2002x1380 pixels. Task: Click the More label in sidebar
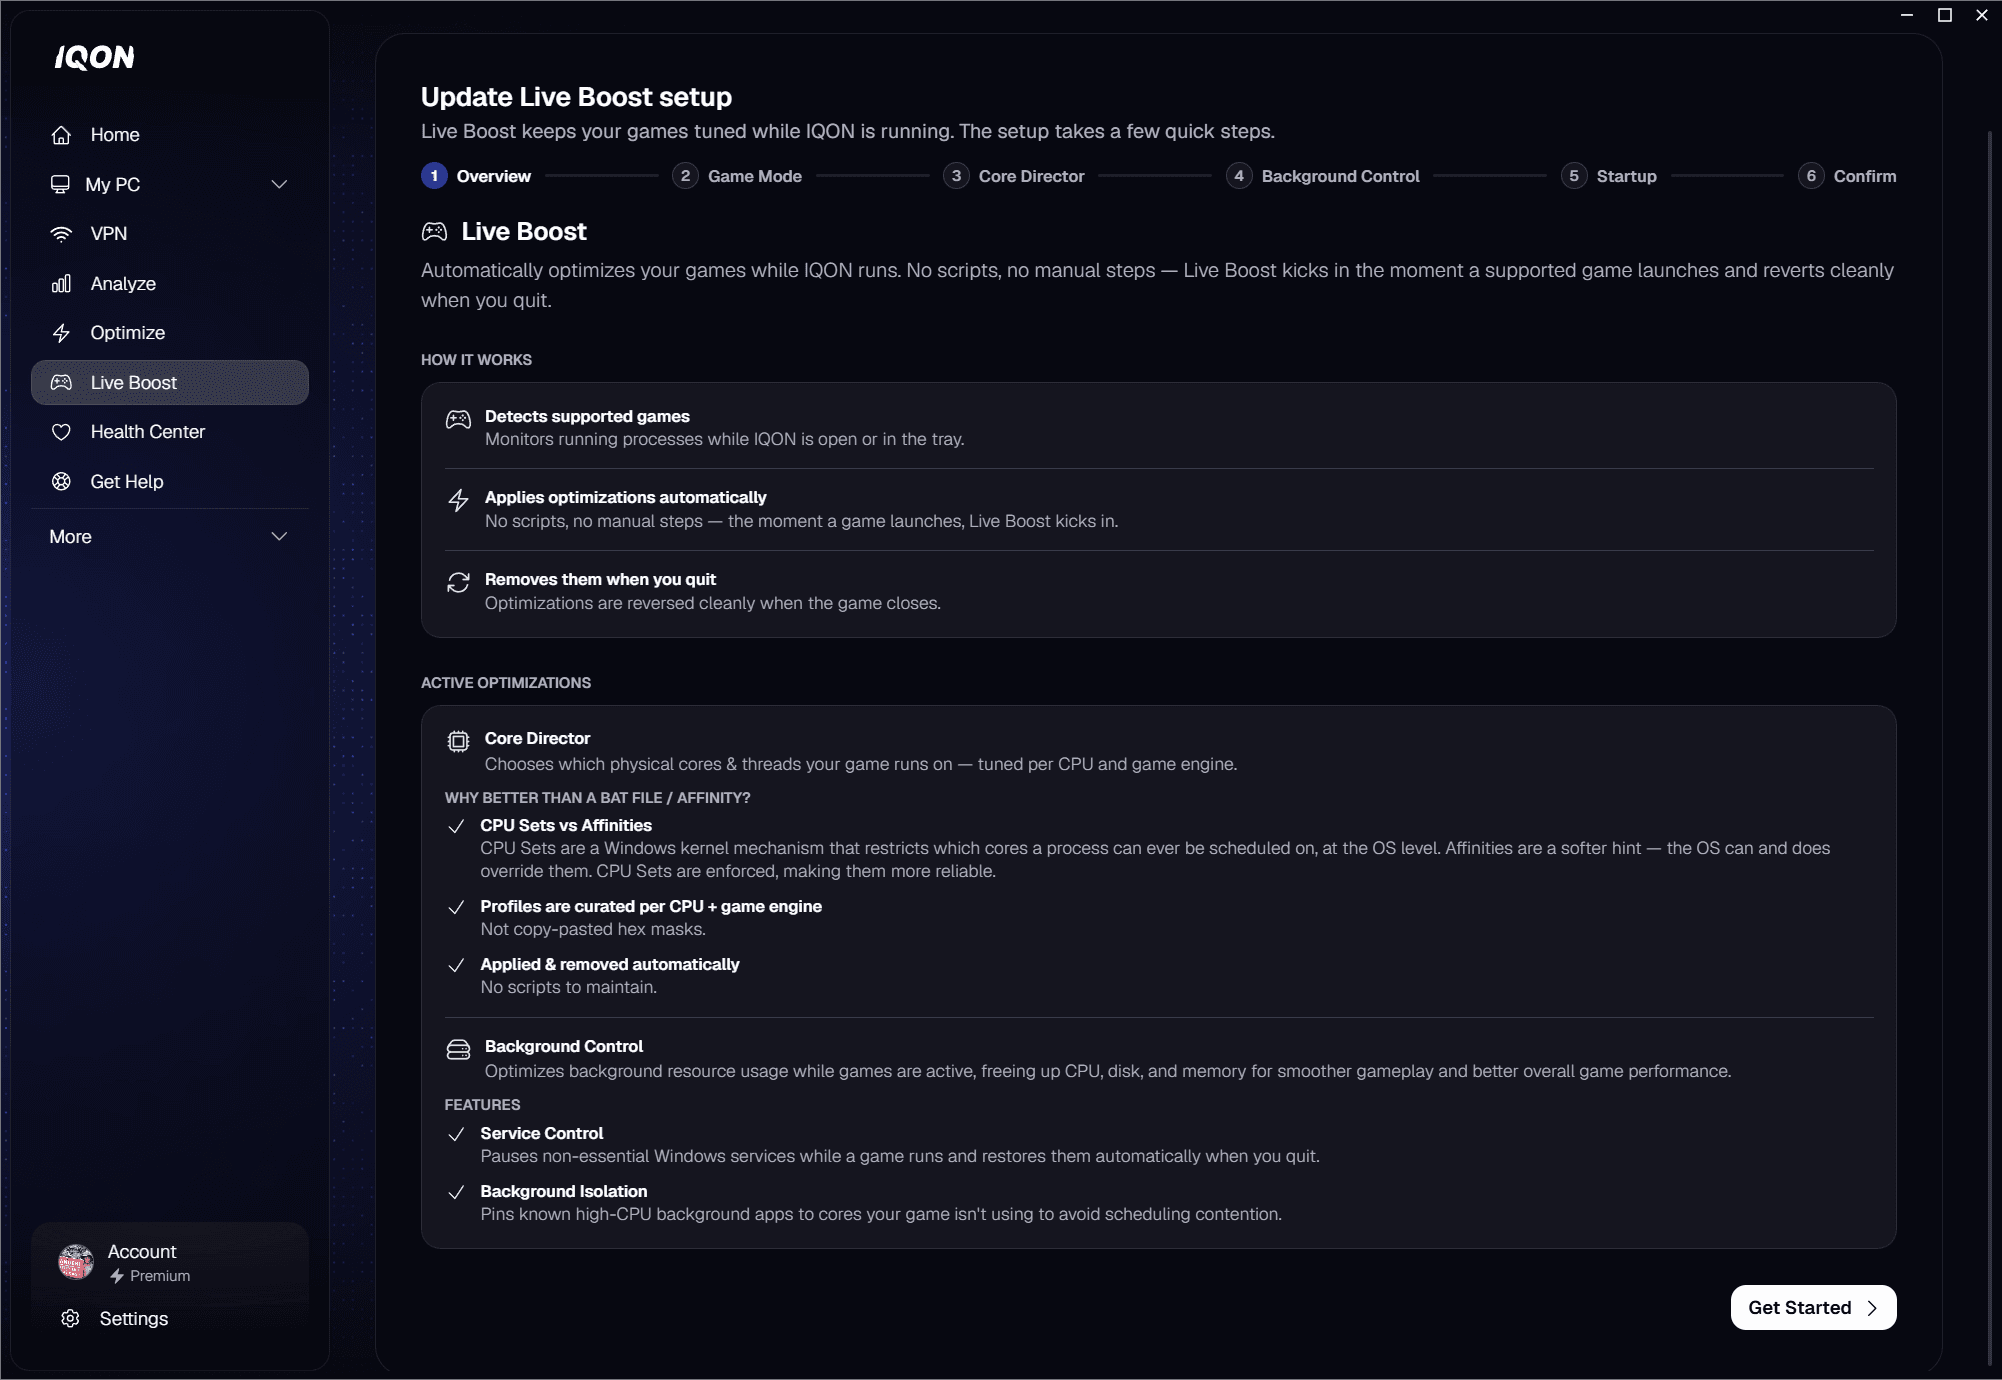click(71, 537)
